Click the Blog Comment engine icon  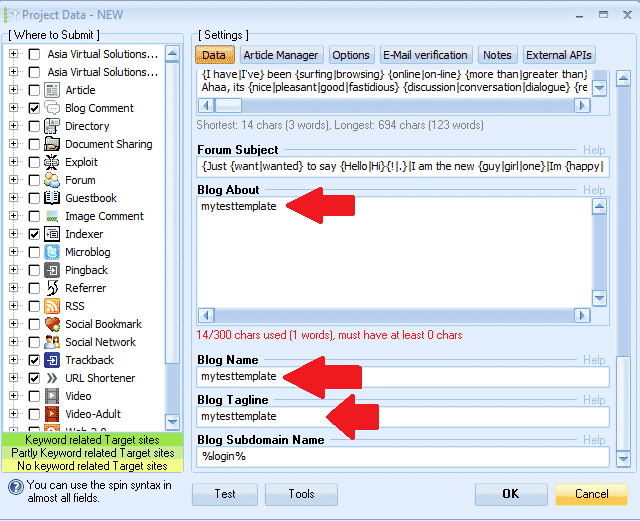pyautogui.click(x=53, y=108)
